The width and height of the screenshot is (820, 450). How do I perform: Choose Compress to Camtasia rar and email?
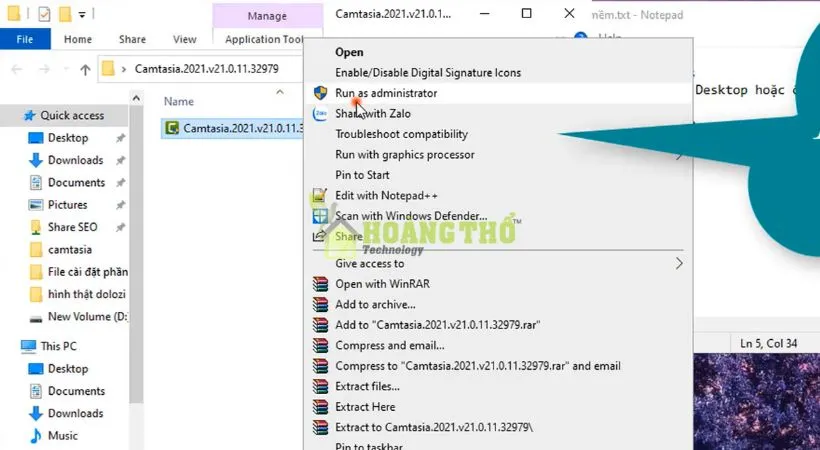[478, 366]
